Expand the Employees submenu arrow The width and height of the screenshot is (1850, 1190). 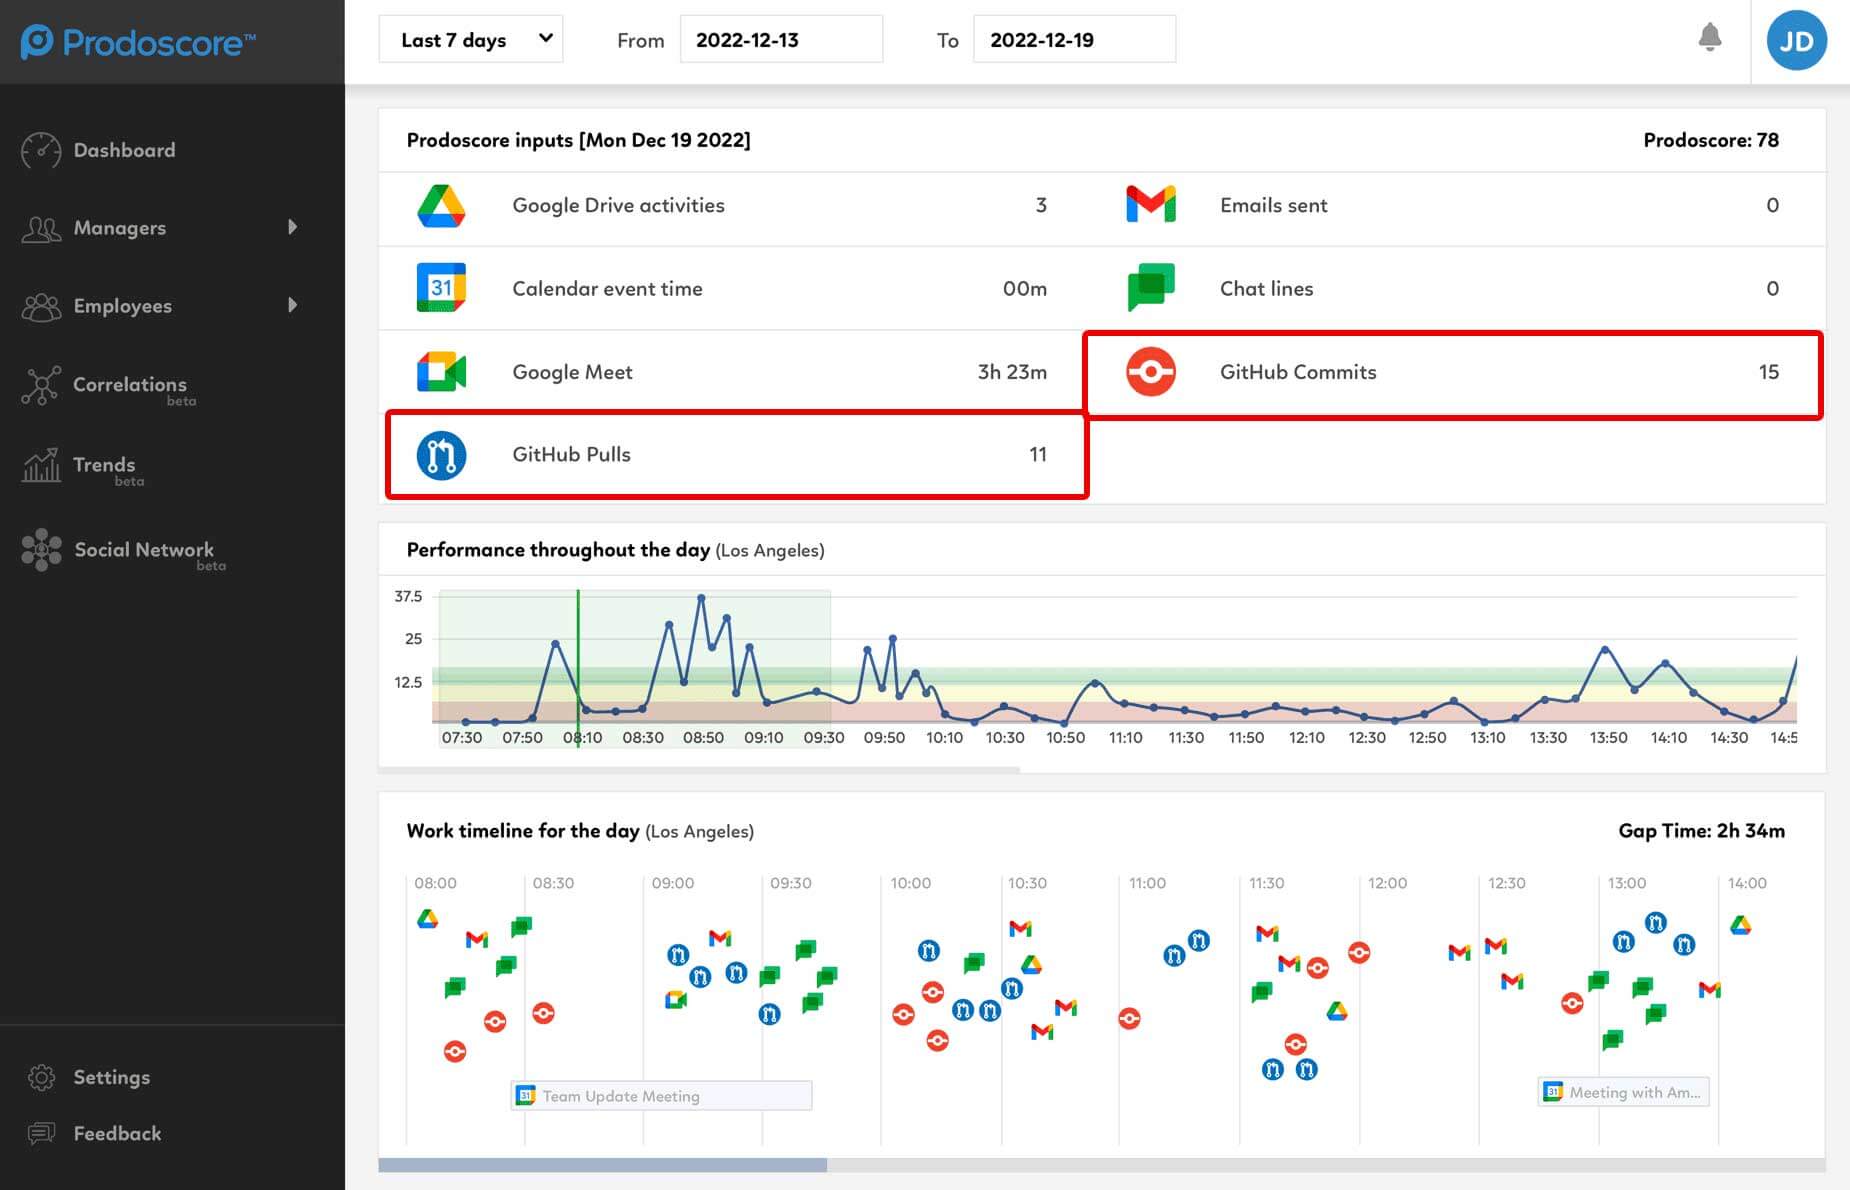pos(292,305)
